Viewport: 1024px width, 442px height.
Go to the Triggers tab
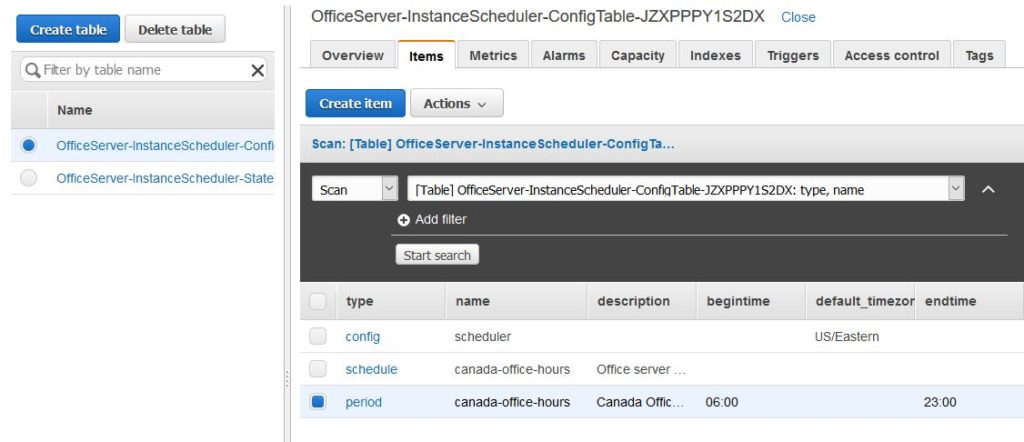point(792,56)
